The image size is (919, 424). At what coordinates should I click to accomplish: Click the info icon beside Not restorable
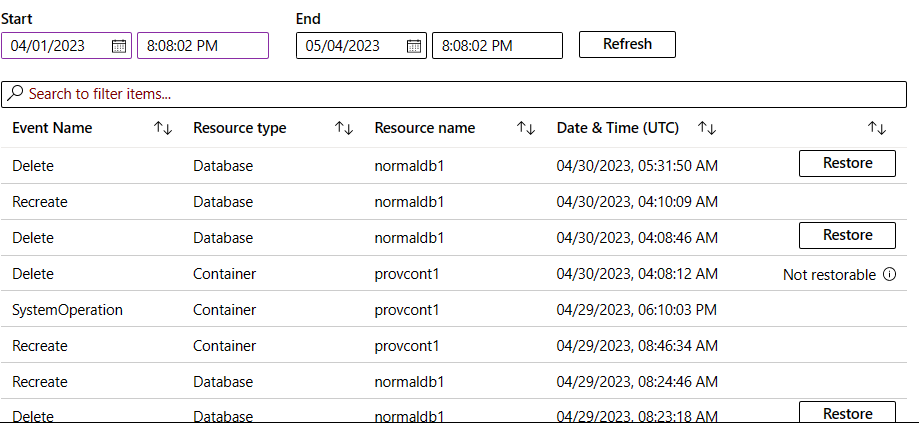[x=889, y=275]
